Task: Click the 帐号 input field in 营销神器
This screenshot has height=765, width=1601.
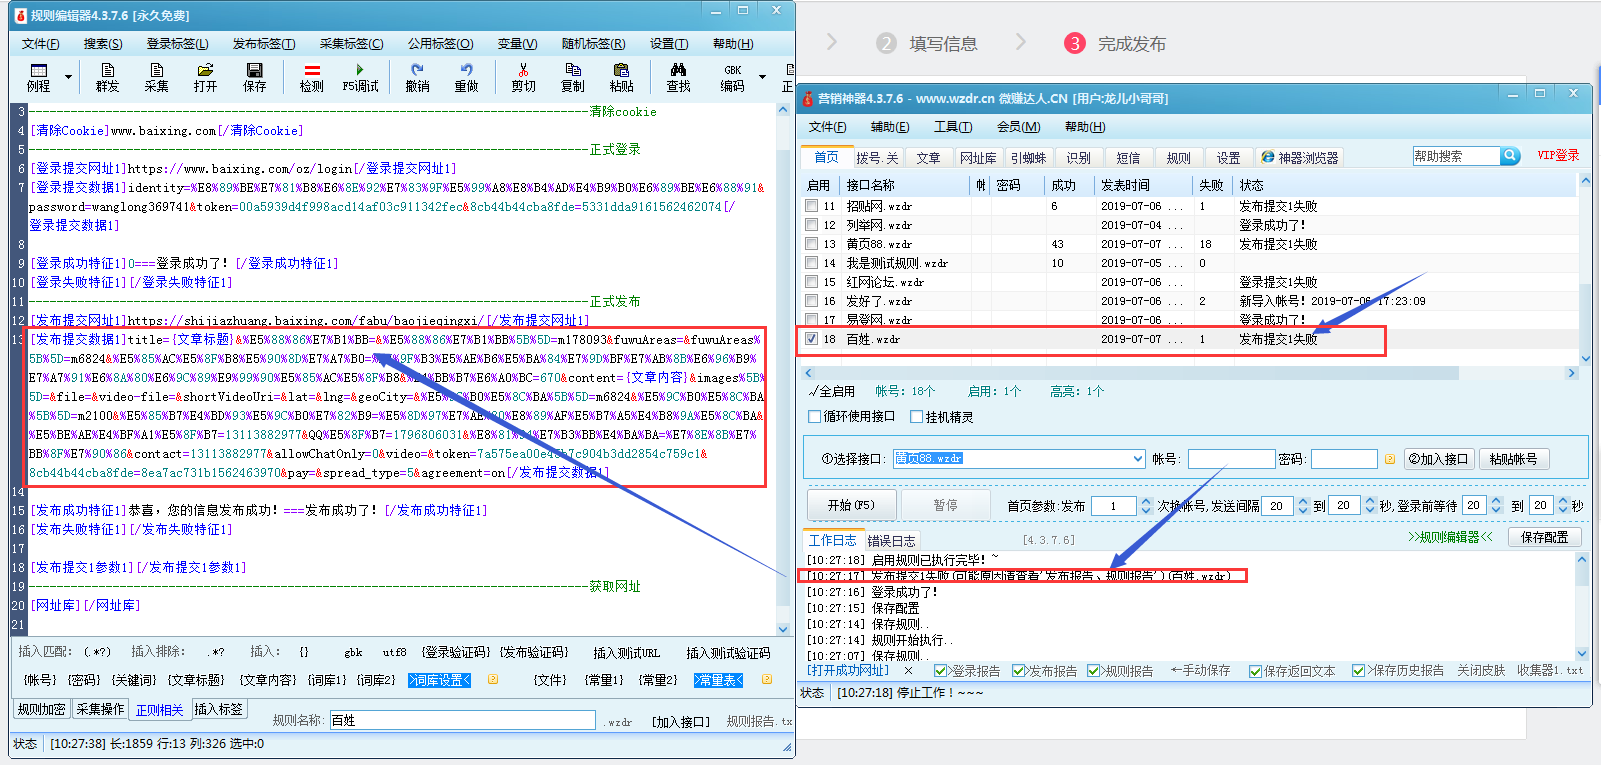Action: 1231,459
